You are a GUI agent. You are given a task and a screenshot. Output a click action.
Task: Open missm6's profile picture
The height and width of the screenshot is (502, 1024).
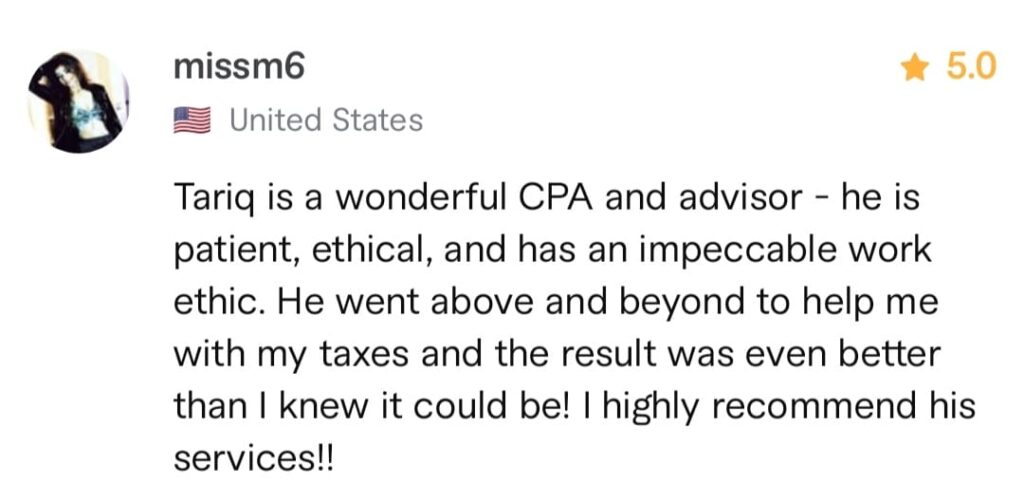(78, 101)
